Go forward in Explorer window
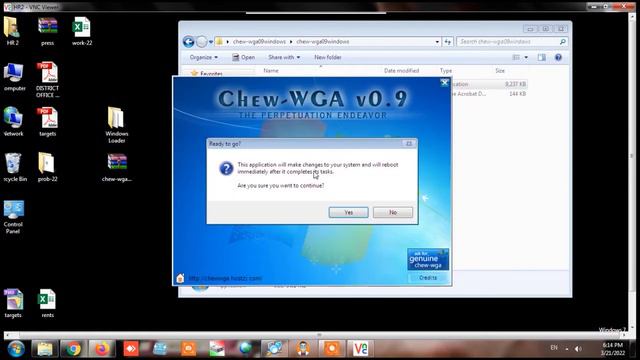This screenshot has width=640, height=360. tap(202, 42)
